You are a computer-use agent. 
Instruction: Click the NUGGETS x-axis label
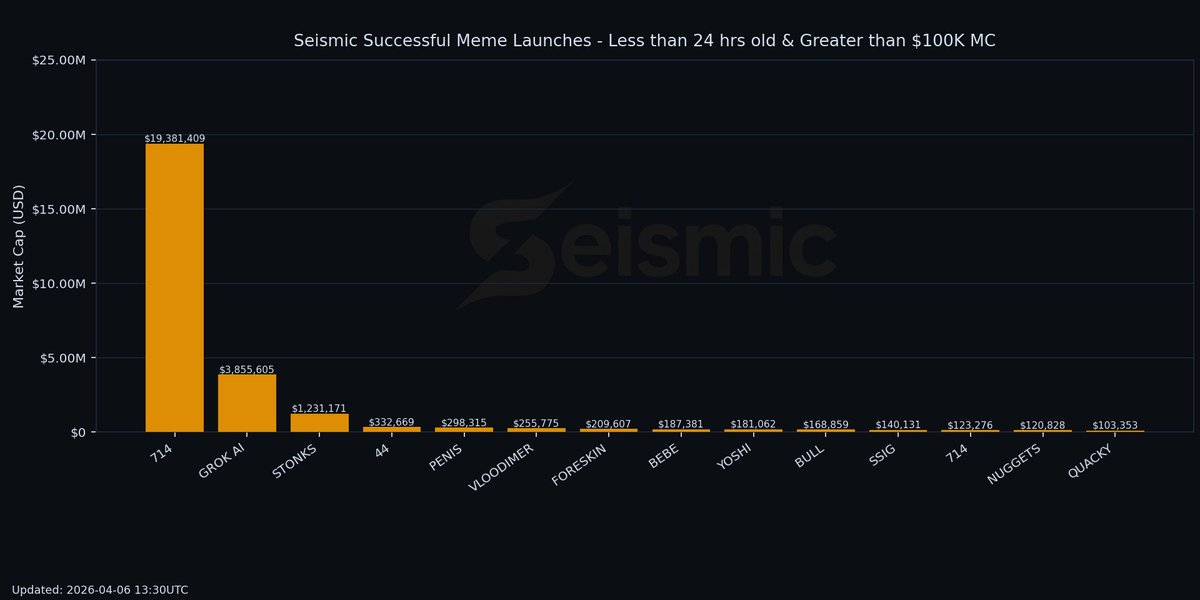point(1014,464)
